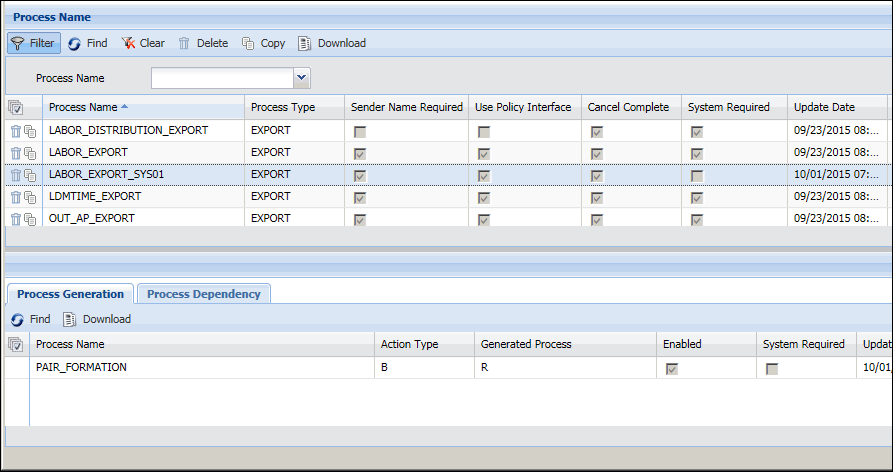The width and height of the screenshot is (893, 472).
Task: Select the Process Generation tab
Action: [x=70, y=294]
